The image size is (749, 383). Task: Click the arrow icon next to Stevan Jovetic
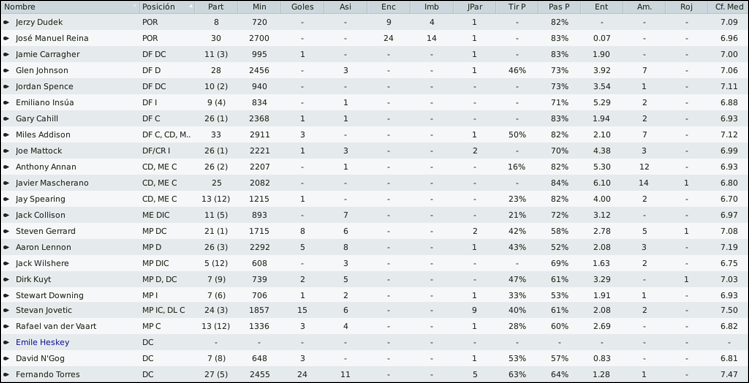6,310
